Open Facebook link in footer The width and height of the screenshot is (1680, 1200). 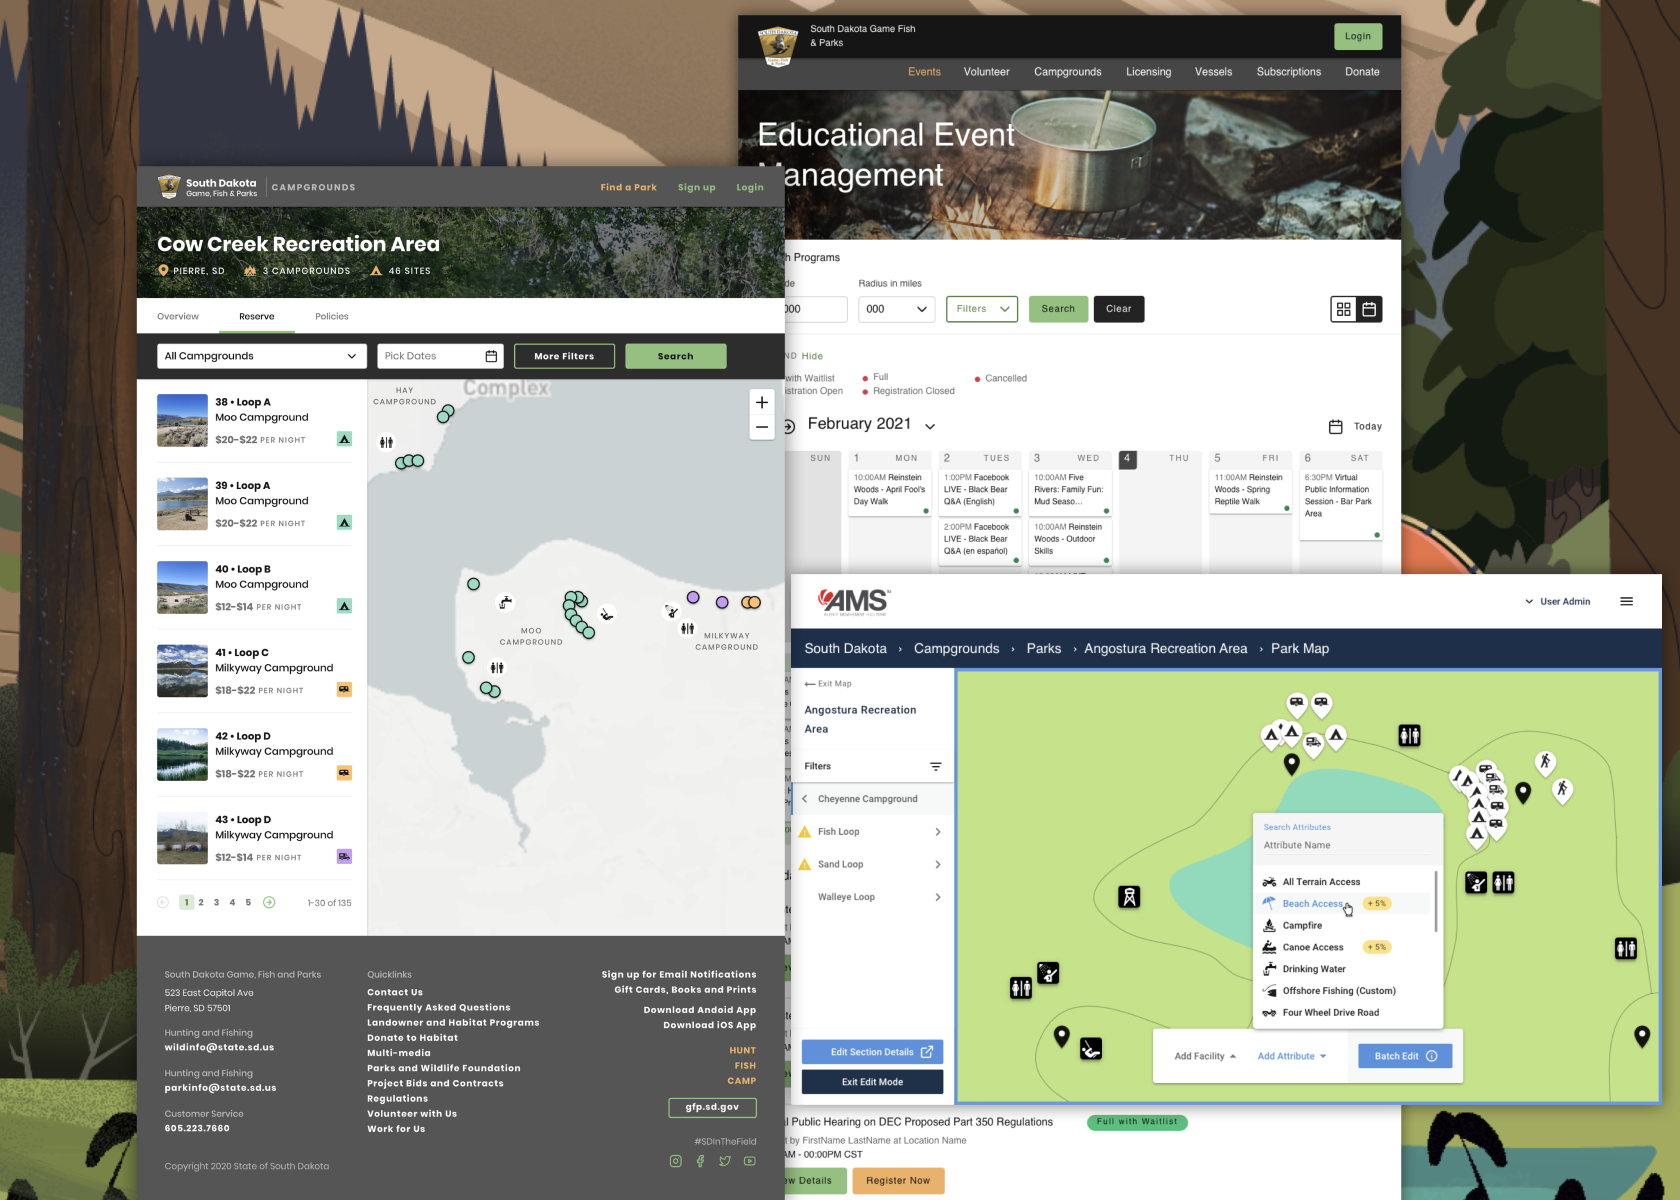[x=700, y=1161]
